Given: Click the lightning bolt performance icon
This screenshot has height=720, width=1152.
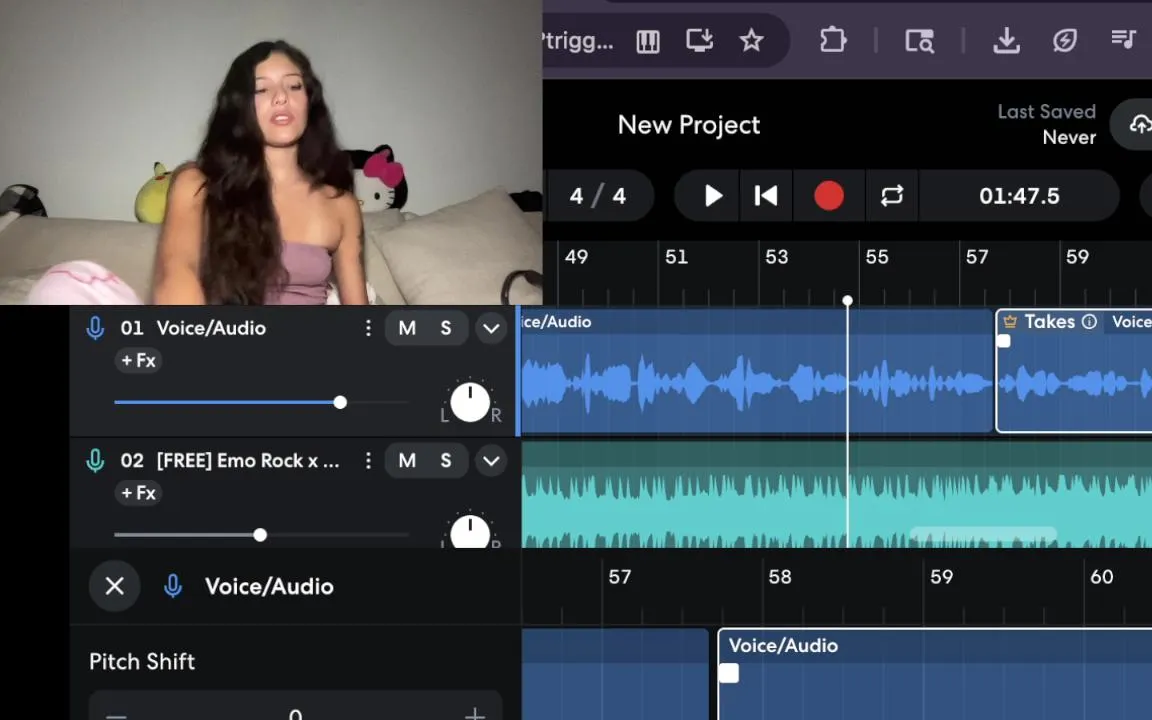Looking at the screenshot, I should pyautogui.click(x=1064, y=40).
